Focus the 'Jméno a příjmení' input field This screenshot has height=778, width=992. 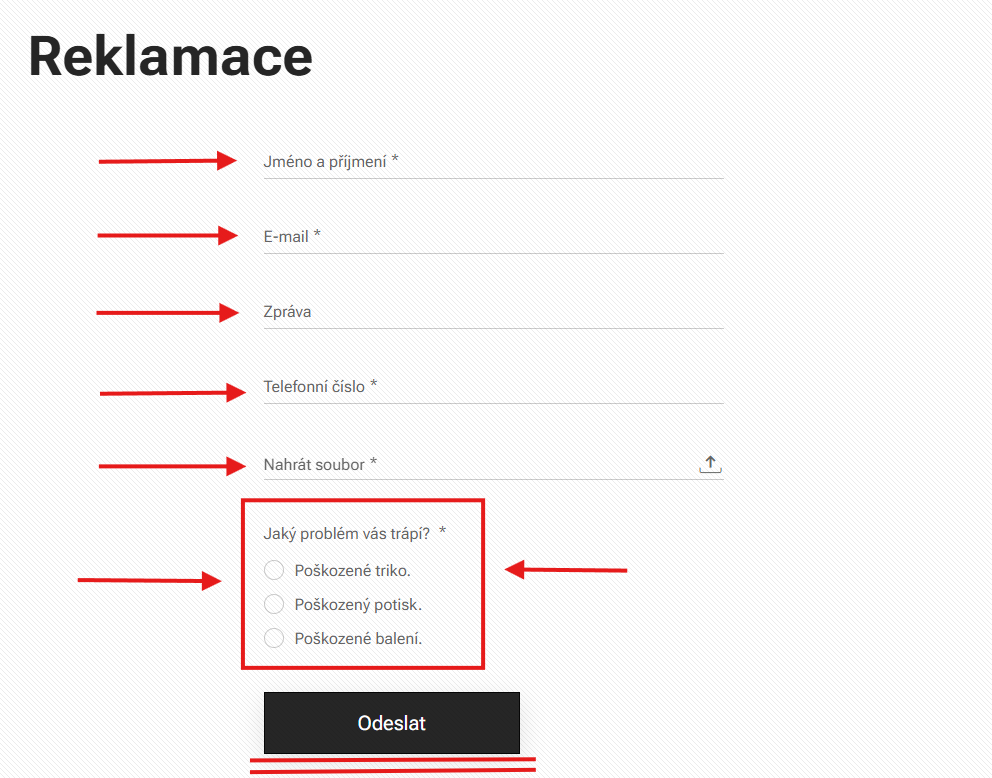(492, 162)
